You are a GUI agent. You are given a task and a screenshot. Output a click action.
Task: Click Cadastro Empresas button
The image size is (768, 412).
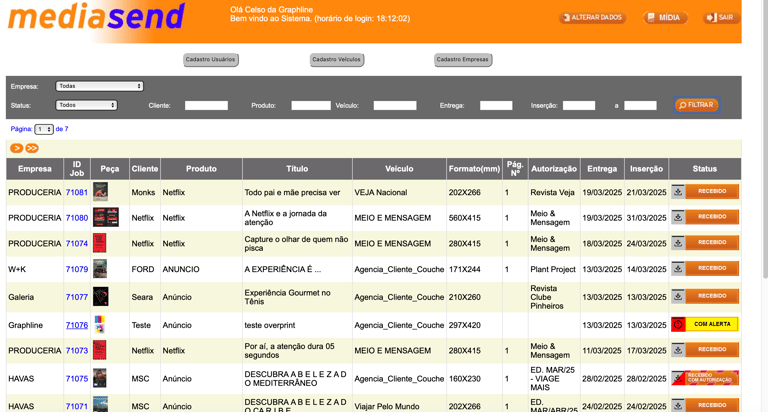click(463, 60)
